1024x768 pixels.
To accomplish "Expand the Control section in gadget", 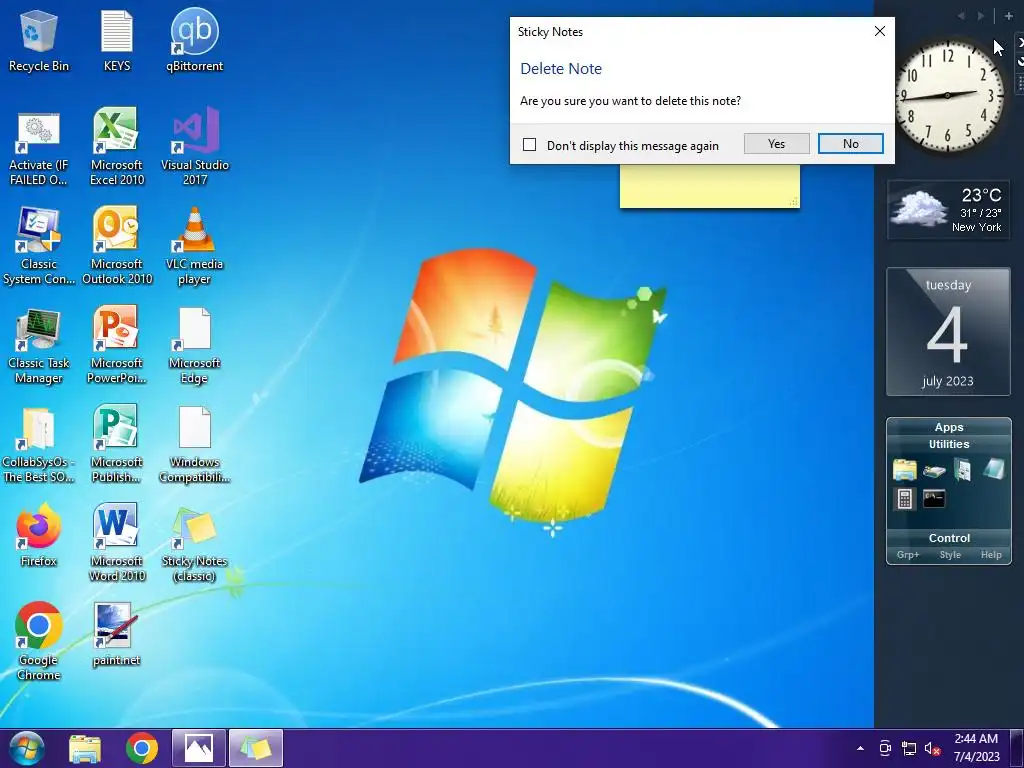I will tap(949, 538).
